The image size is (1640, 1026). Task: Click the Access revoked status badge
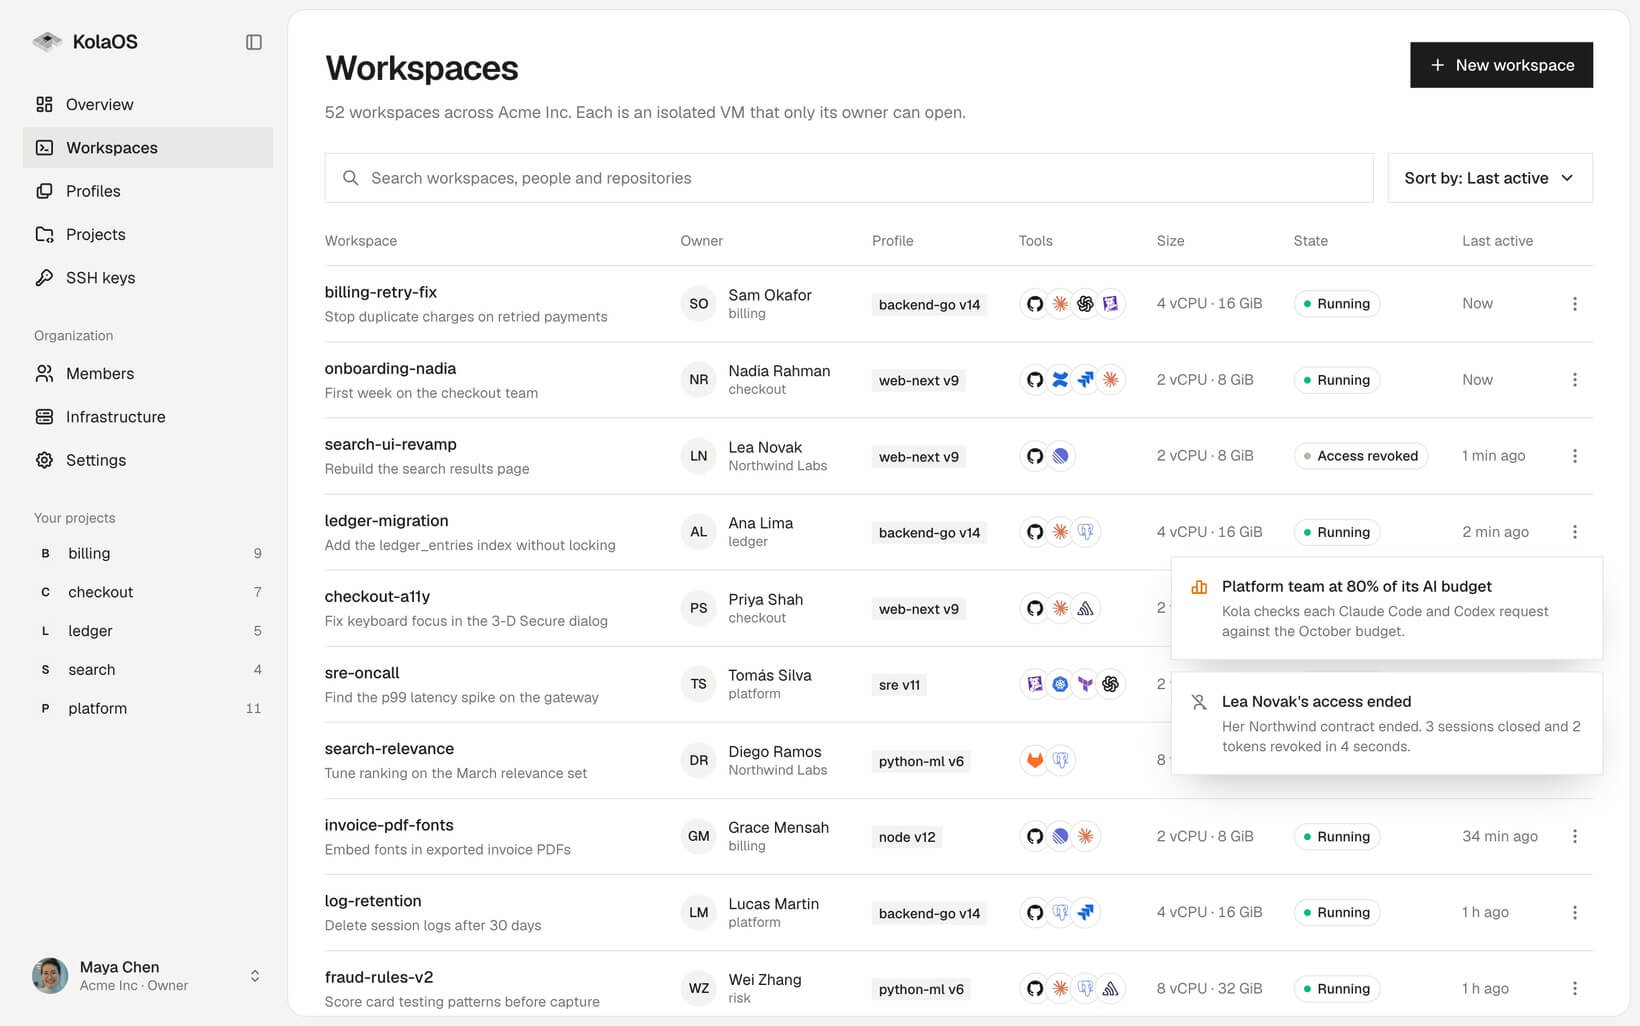pos(1361,456)
